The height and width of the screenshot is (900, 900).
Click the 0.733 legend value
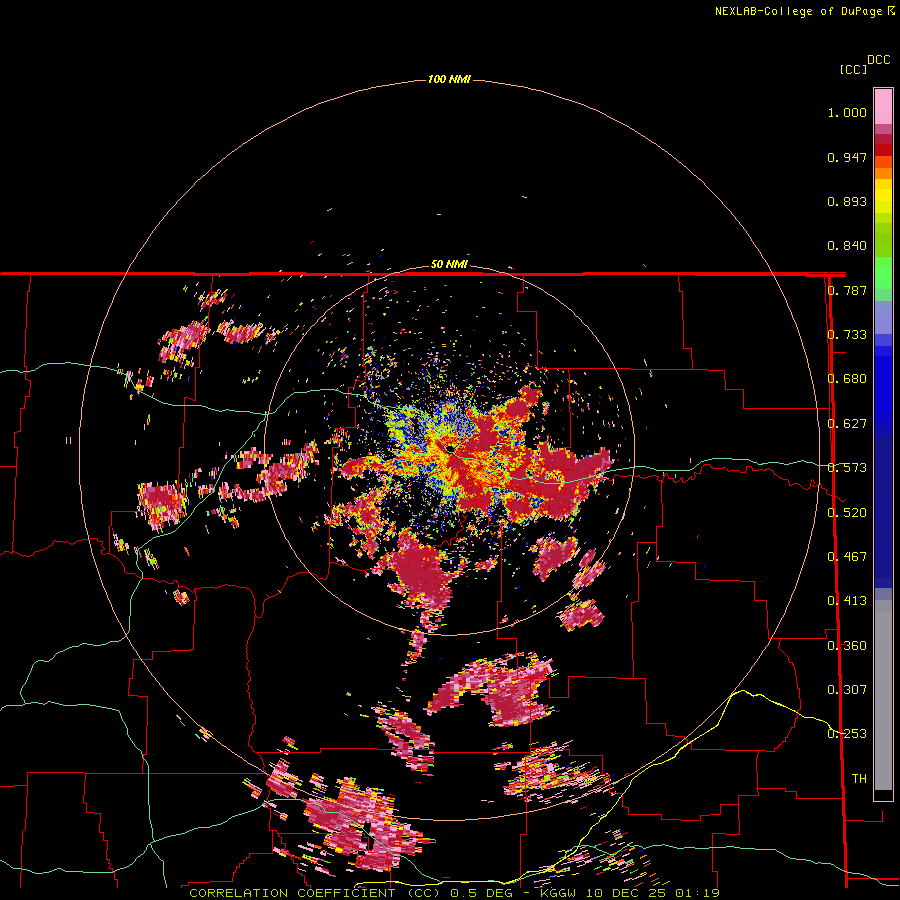click(847, 335)
